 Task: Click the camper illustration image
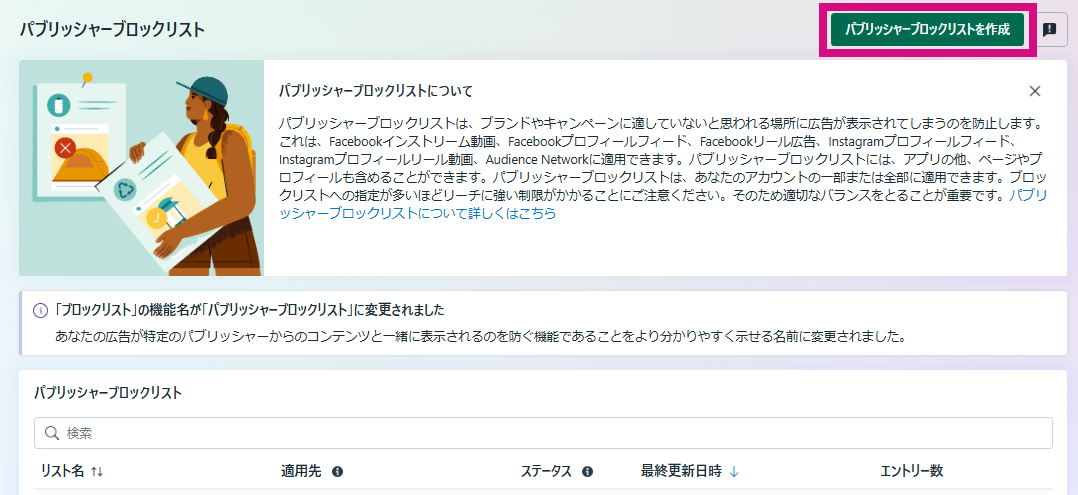pos(142,168)
